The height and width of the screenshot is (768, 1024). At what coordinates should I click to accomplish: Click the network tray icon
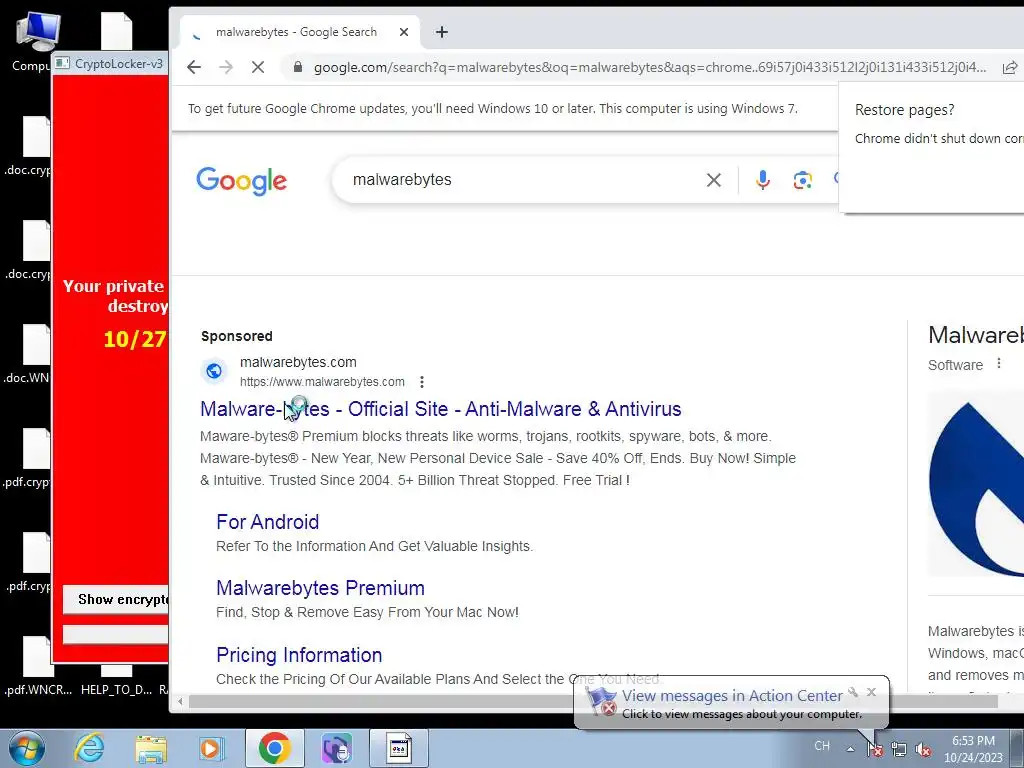[899, 749]
